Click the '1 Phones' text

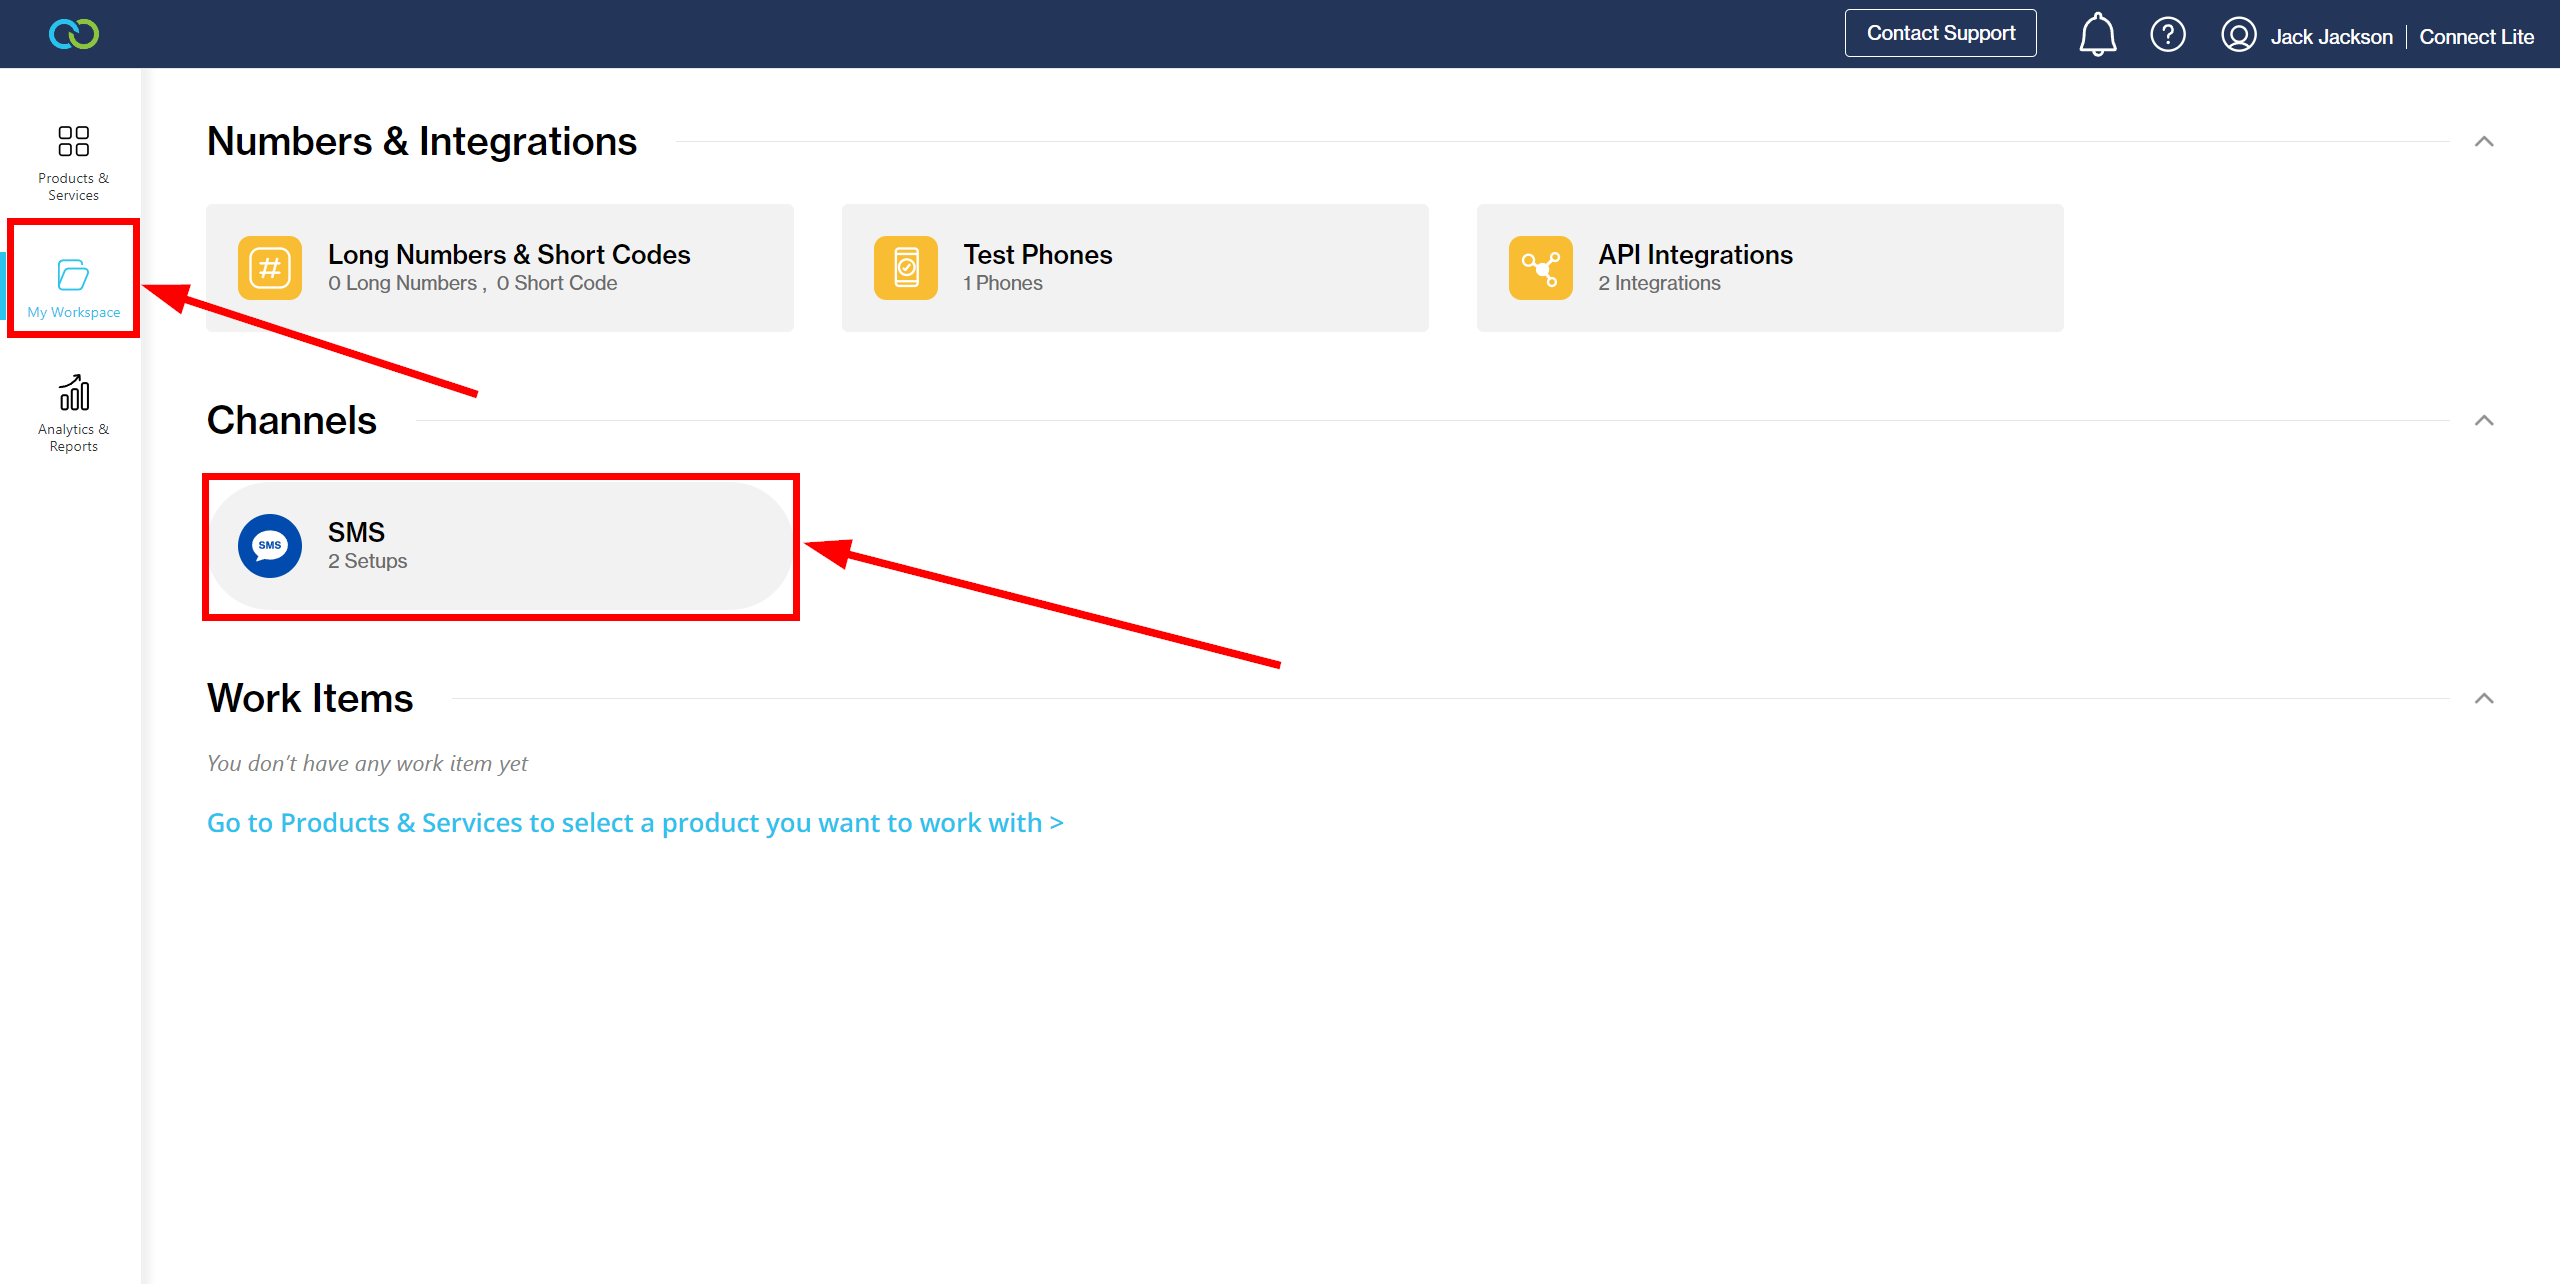1003,283
